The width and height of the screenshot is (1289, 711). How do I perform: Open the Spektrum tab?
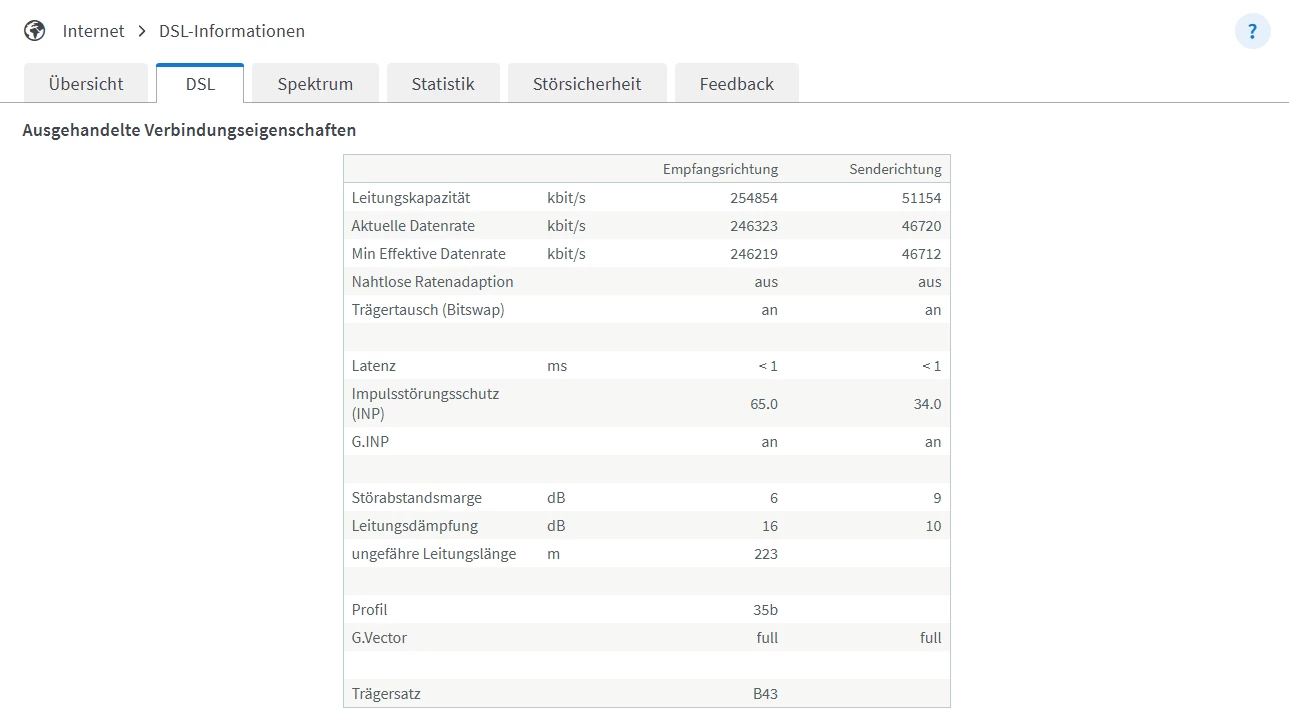click(x=315, y=84)
